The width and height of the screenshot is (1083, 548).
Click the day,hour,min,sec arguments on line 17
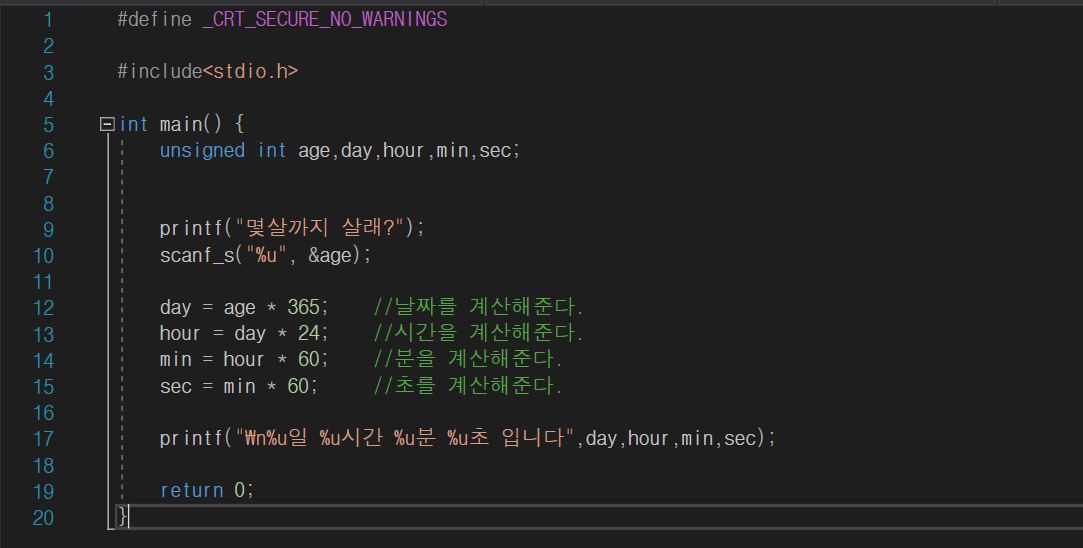(x=671, y=438)
